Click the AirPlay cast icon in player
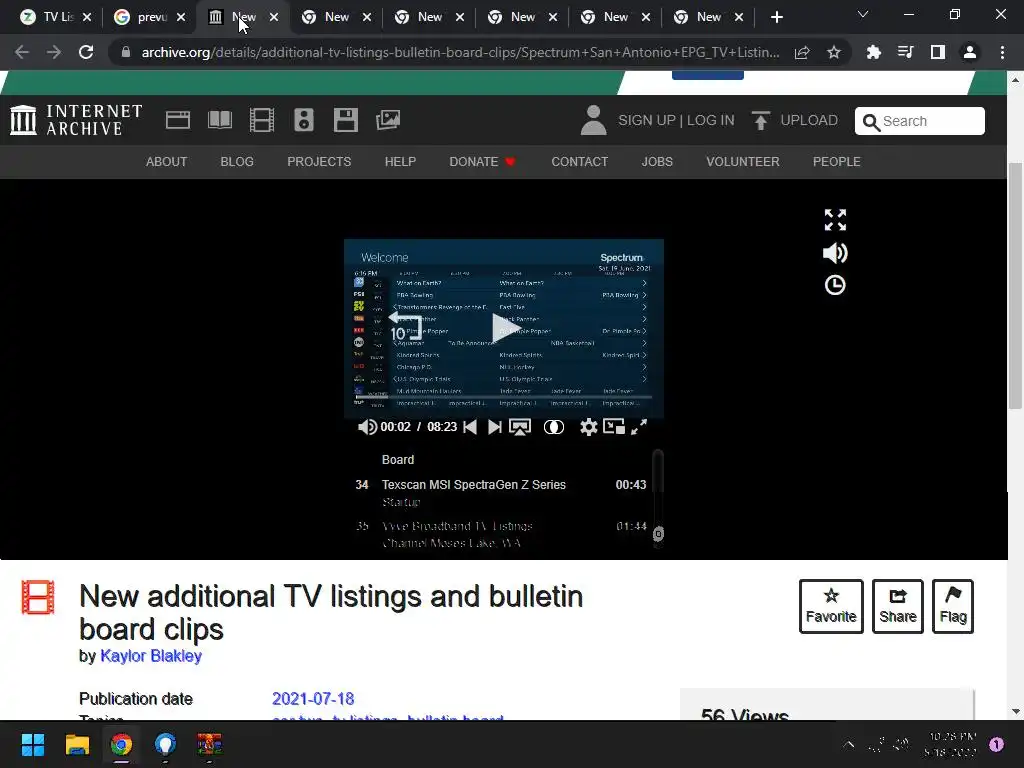 [520, 427]
